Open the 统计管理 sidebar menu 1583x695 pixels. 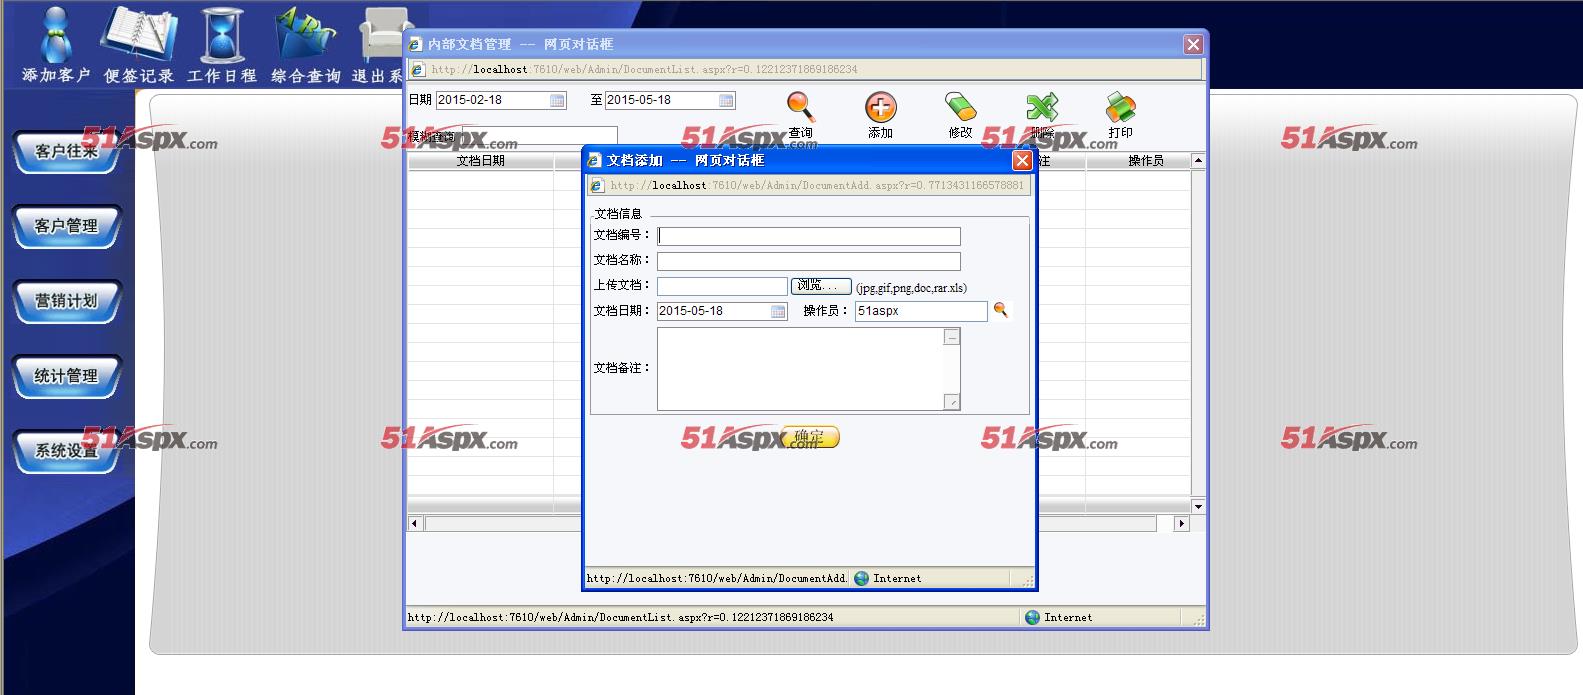pos(67,376)
